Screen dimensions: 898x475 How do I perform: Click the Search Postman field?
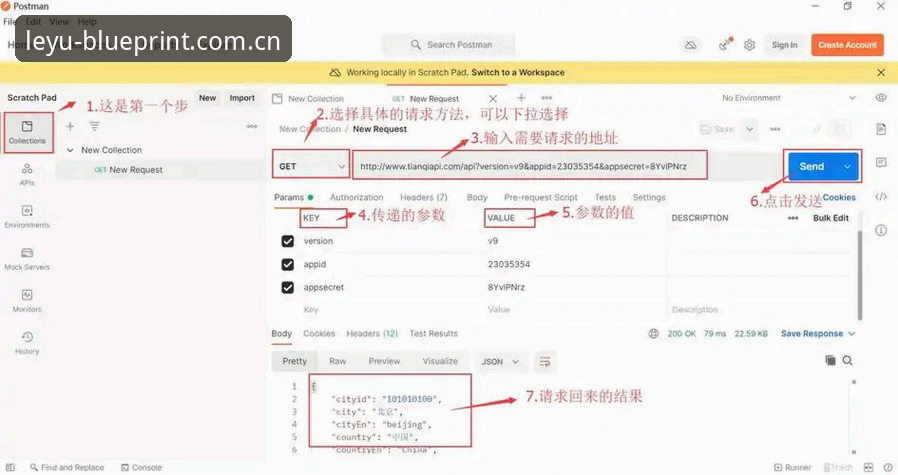click(448, 45)
